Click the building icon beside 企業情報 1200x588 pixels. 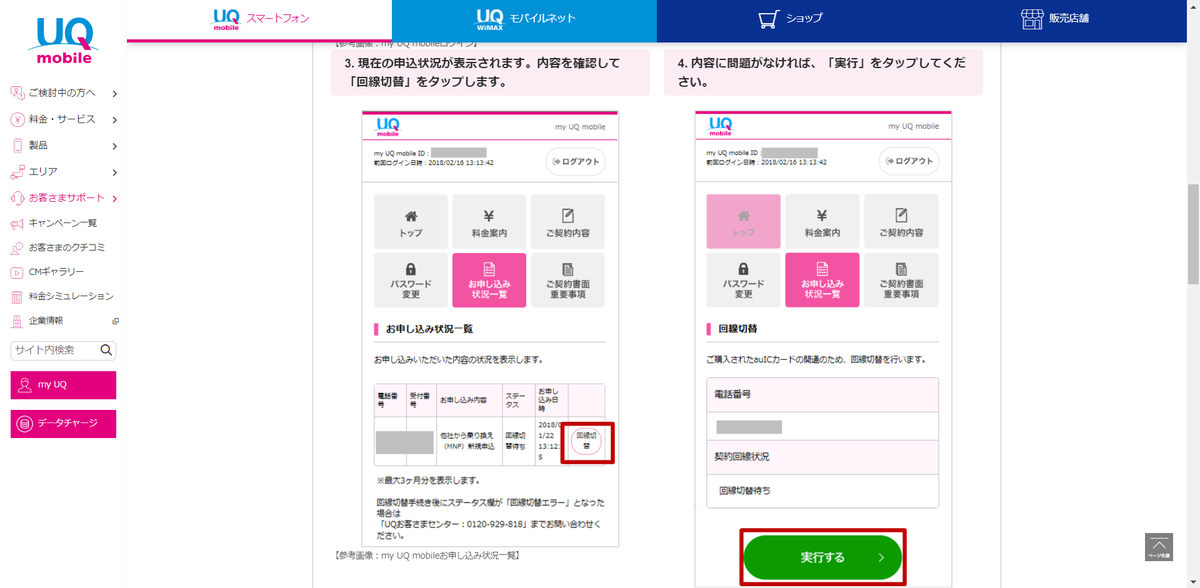click(x=17, y=321)
